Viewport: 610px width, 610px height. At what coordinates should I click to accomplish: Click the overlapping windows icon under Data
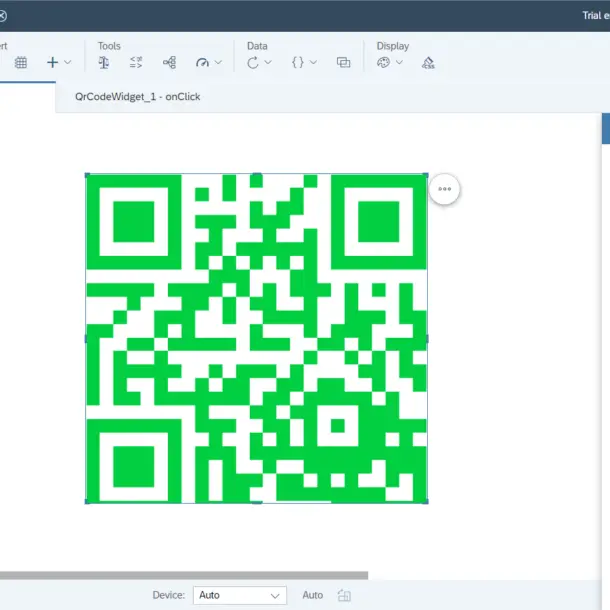[344, 63]
